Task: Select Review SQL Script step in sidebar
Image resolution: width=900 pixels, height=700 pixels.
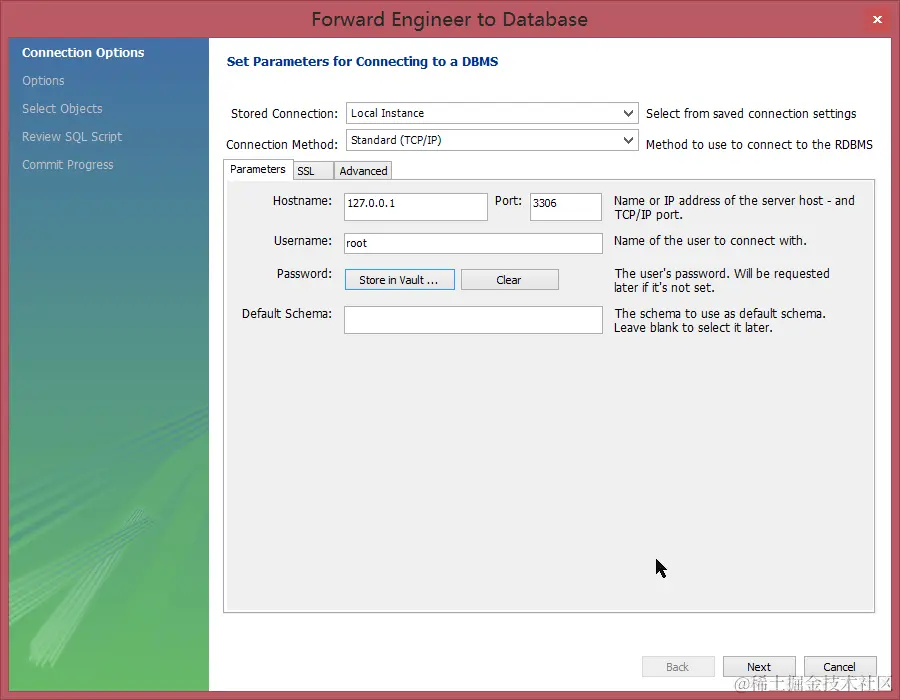Action: [72, 137]
